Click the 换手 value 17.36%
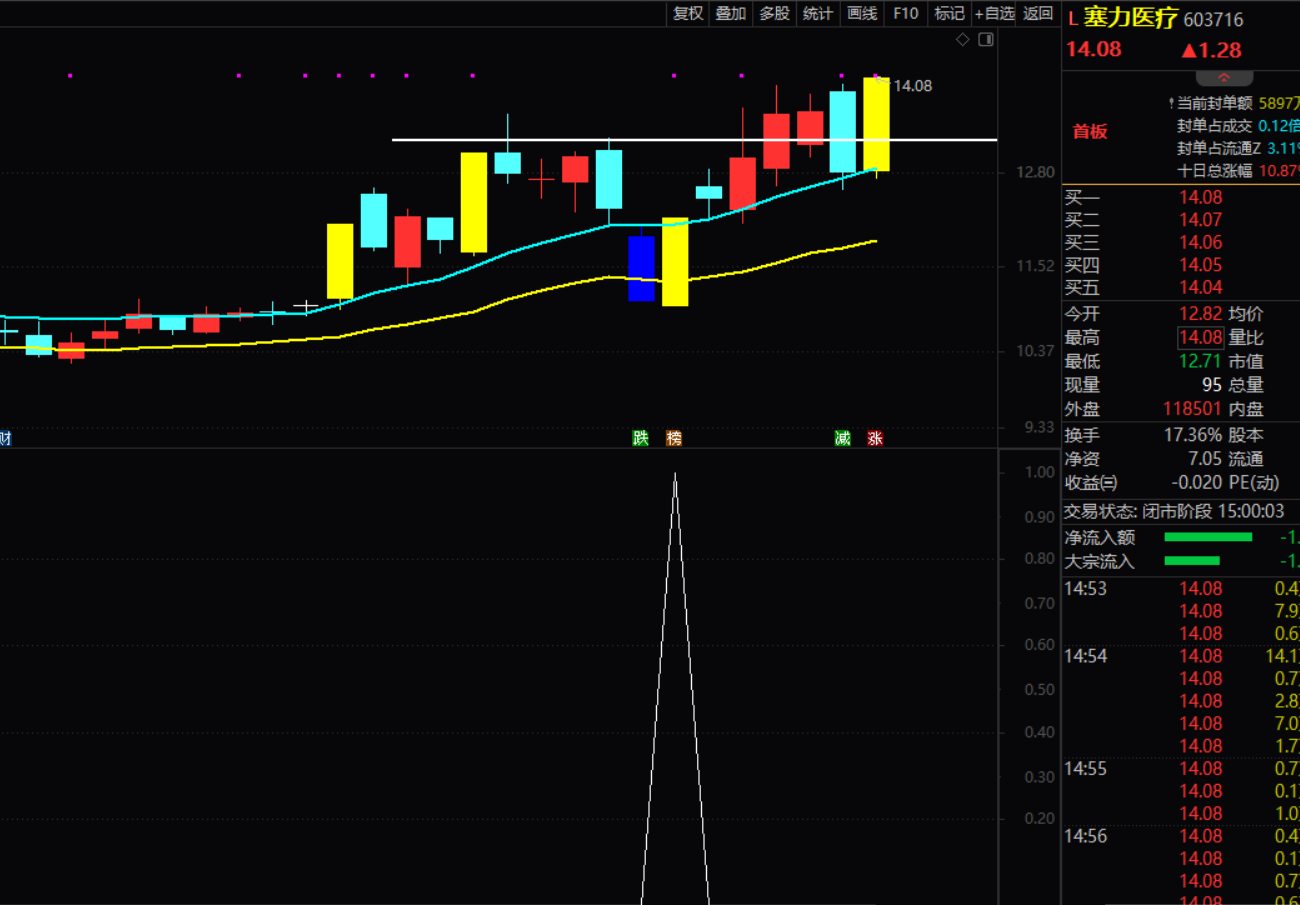 point(1193,435)
